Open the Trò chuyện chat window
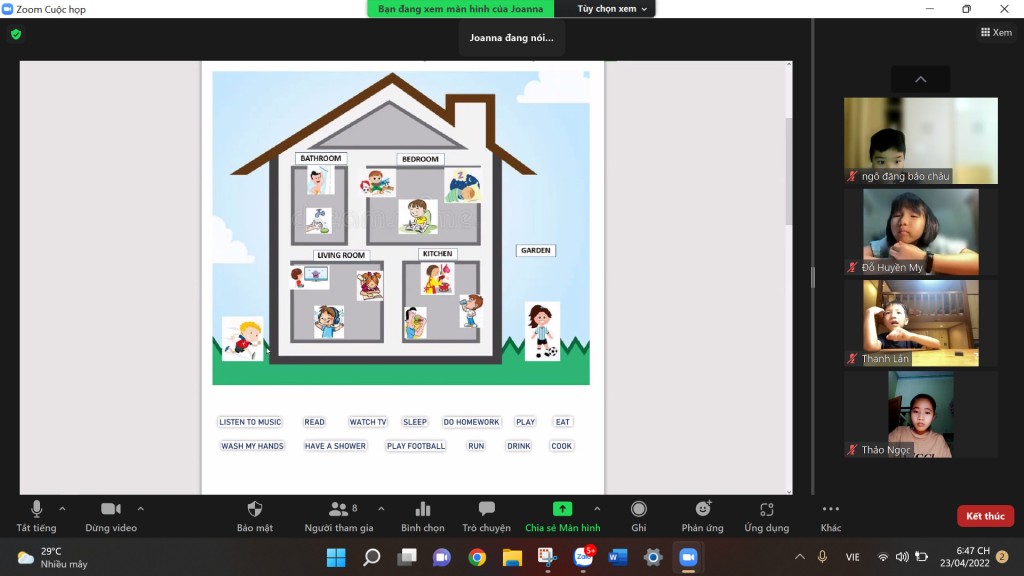This screenshot has width=1024, height=576. click(x=486, y=509)
